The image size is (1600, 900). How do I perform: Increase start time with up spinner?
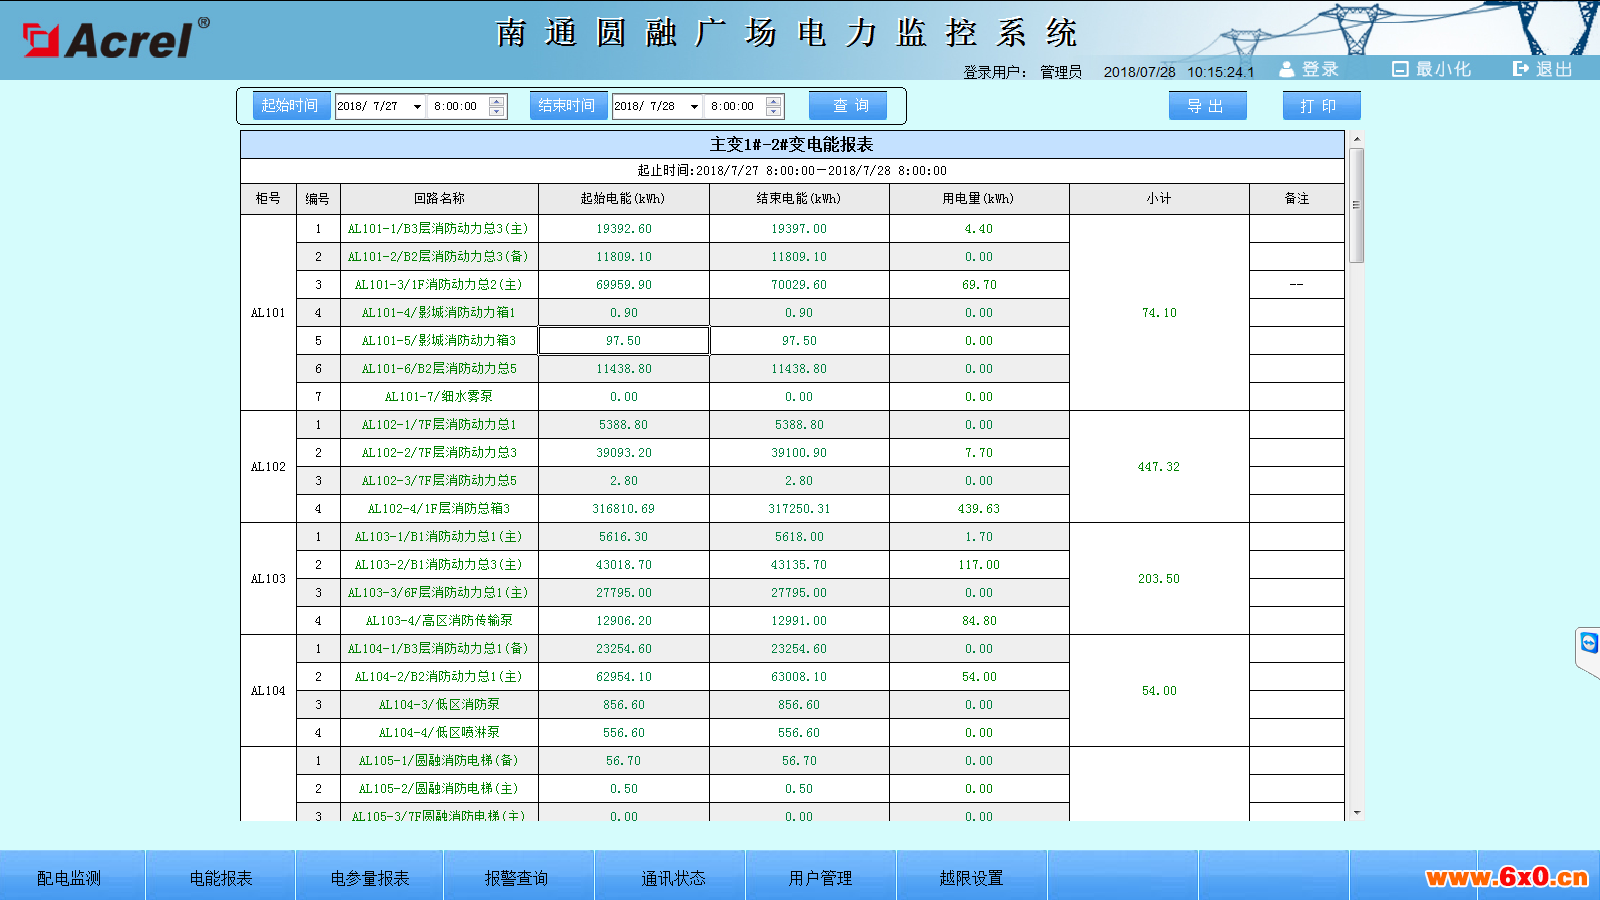pos(497,101)
